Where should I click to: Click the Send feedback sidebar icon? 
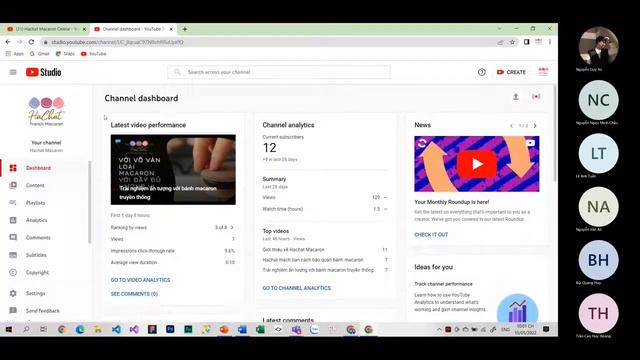[13, 311]
